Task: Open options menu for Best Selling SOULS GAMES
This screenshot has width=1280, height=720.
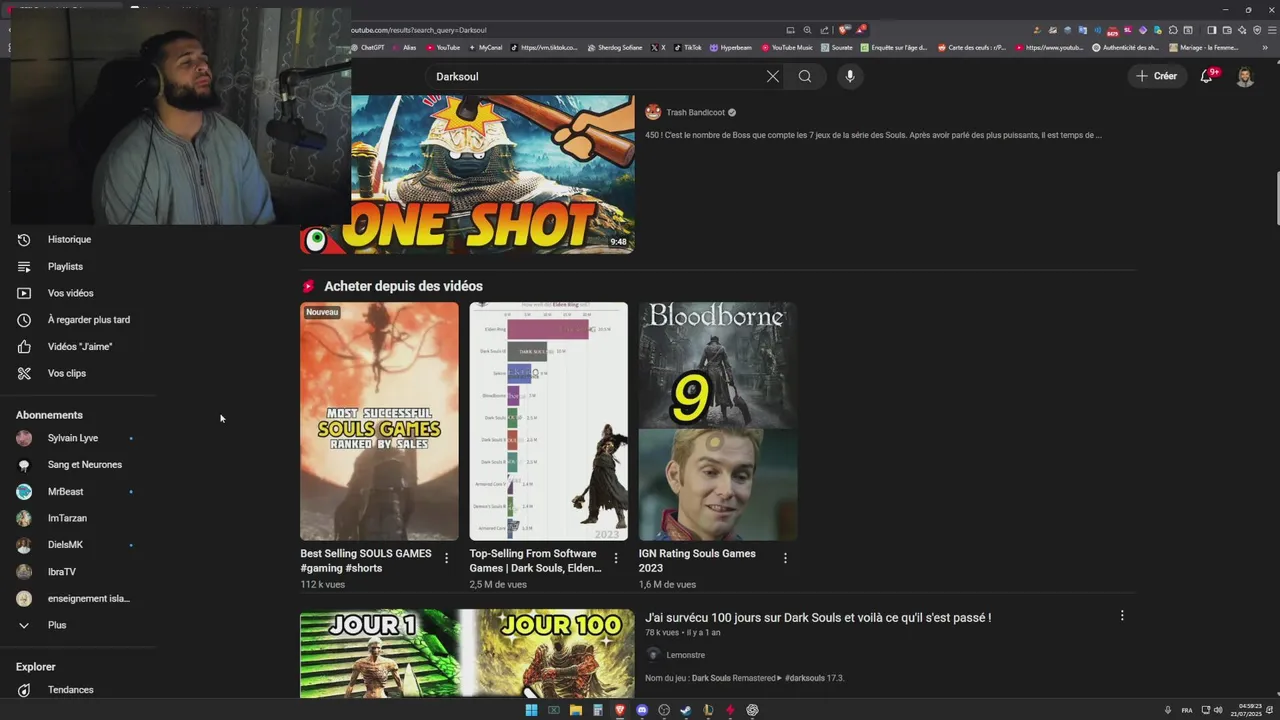Action: [447, 558]
